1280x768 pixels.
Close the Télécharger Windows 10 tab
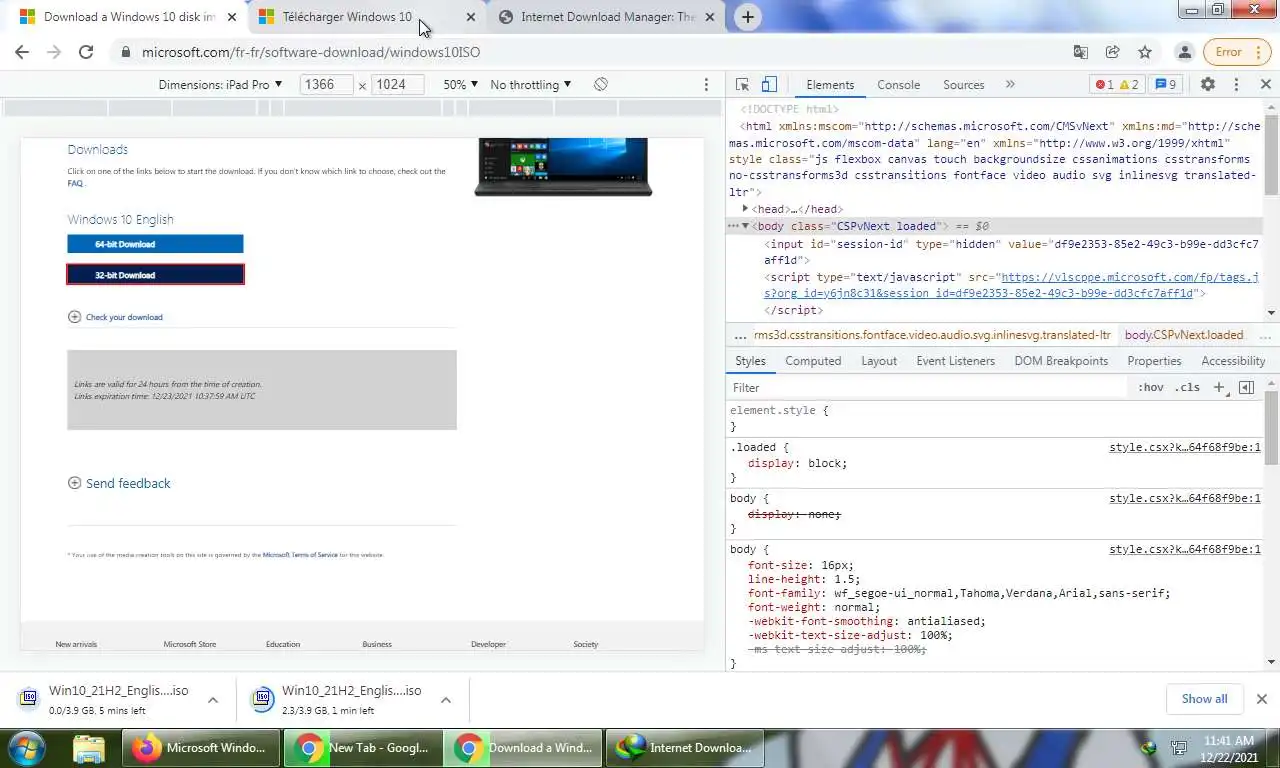pyautogui.click(x=471, y=17)
